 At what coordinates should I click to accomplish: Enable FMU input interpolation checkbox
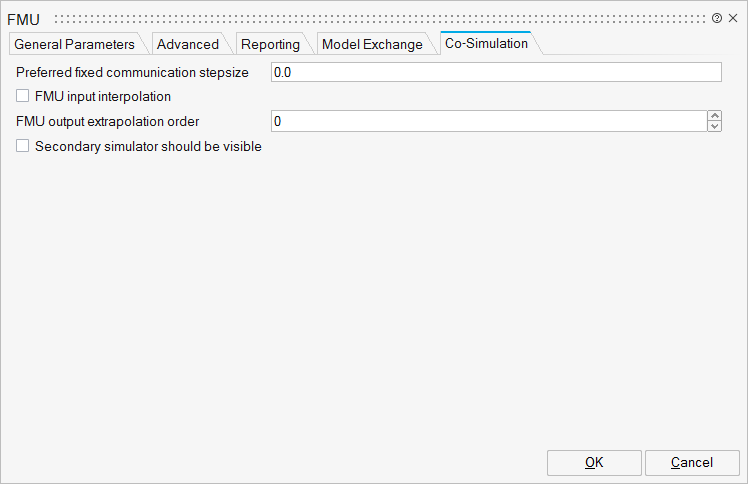pos(23,97)
